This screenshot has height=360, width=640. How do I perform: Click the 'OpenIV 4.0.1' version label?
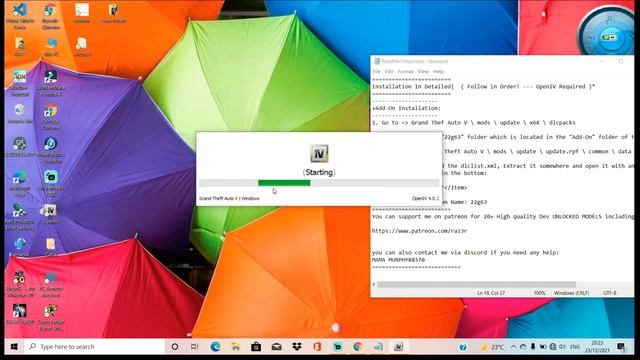point(425,198)
